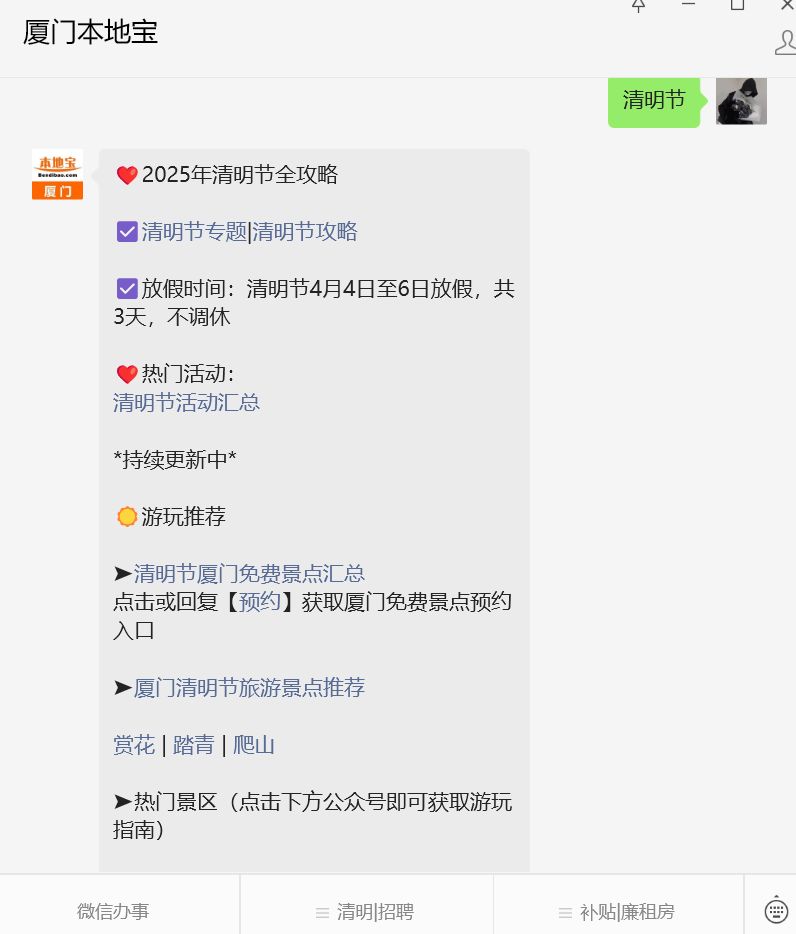
Task: Open the 清明节活动汇总 link
Action: click(186, 403)
